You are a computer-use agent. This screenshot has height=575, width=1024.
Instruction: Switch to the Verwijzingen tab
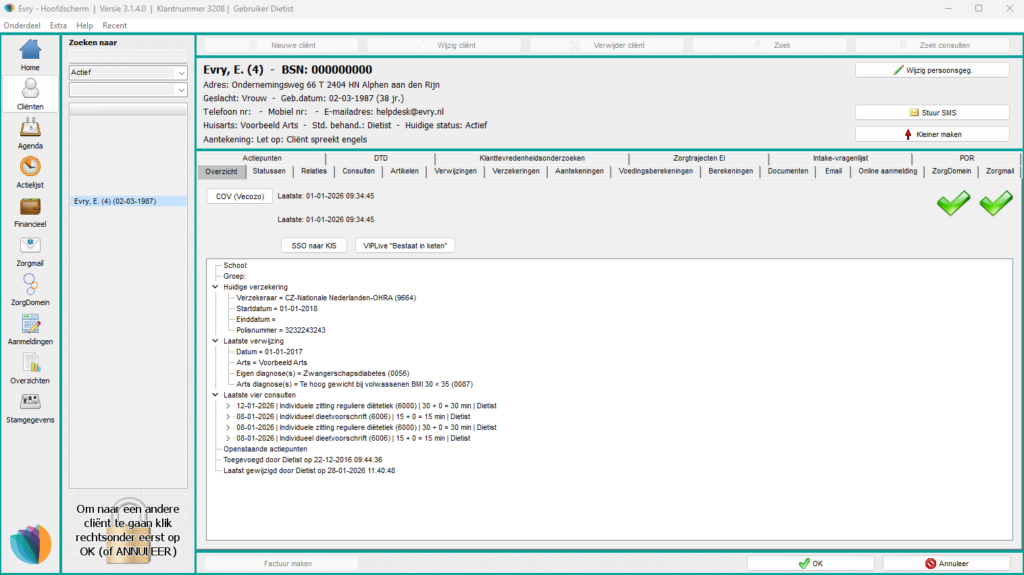[455, 171]
